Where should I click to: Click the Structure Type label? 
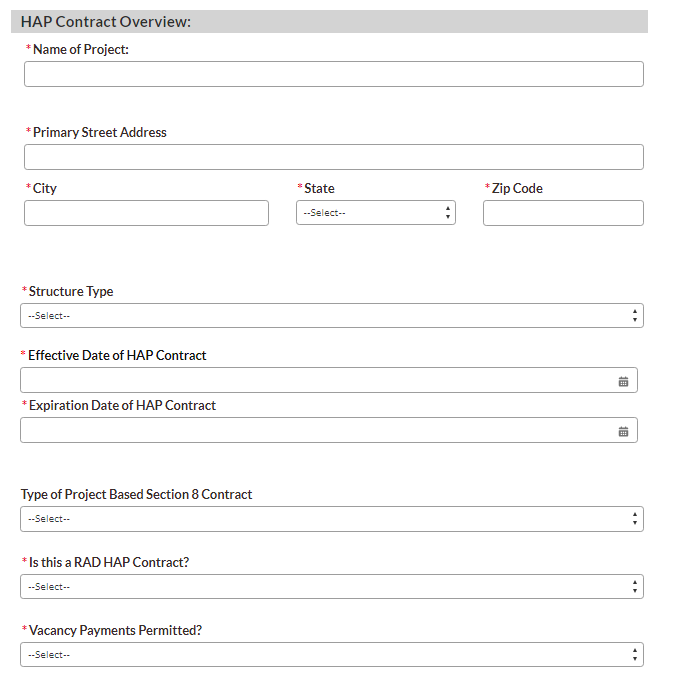point(71,292)
